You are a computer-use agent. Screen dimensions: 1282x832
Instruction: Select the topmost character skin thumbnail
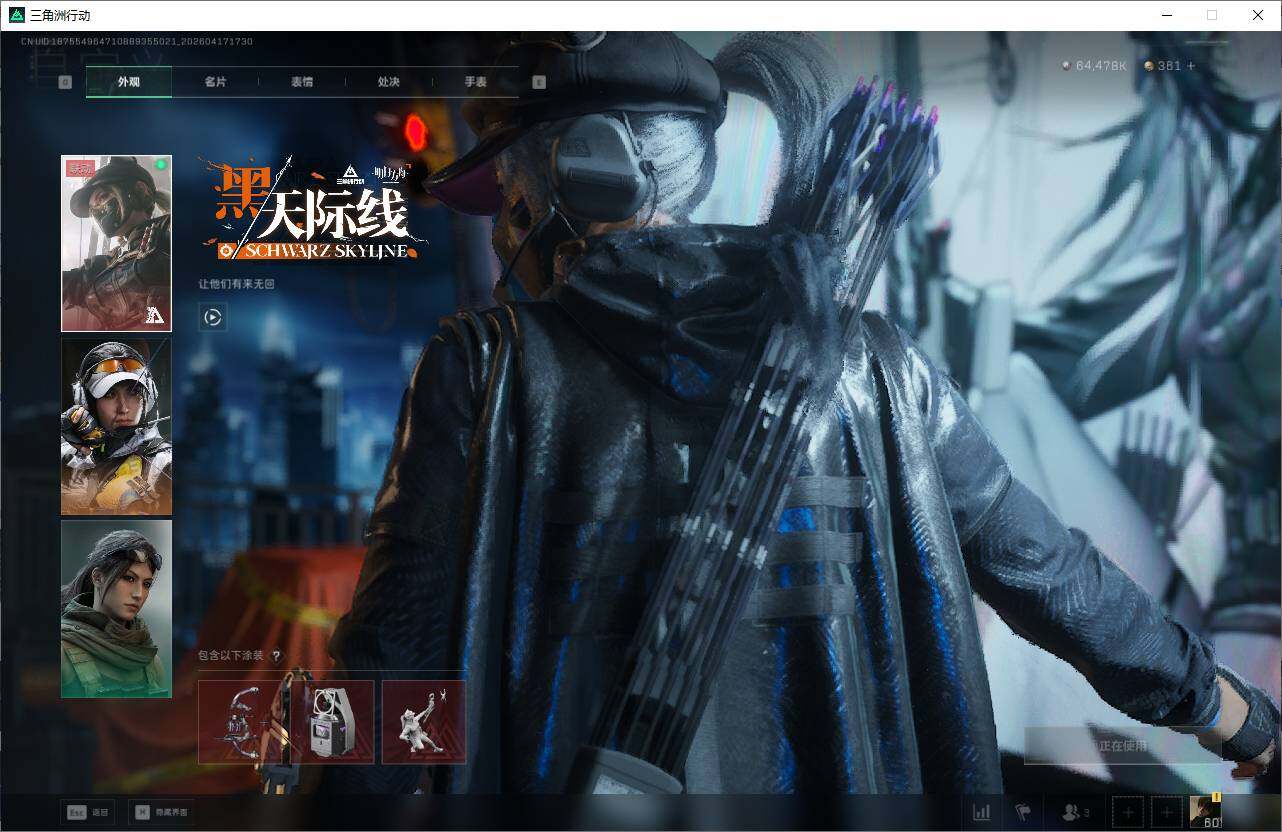click(x=116, y=242)
